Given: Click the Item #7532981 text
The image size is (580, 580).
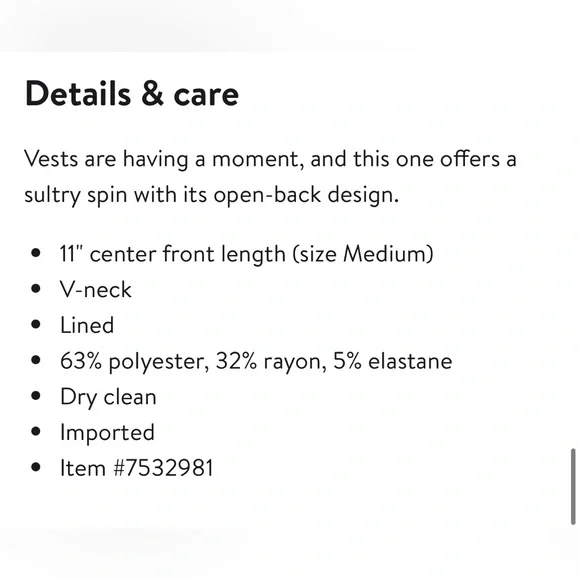Looking at the screenshot, I should pos(137,468).
